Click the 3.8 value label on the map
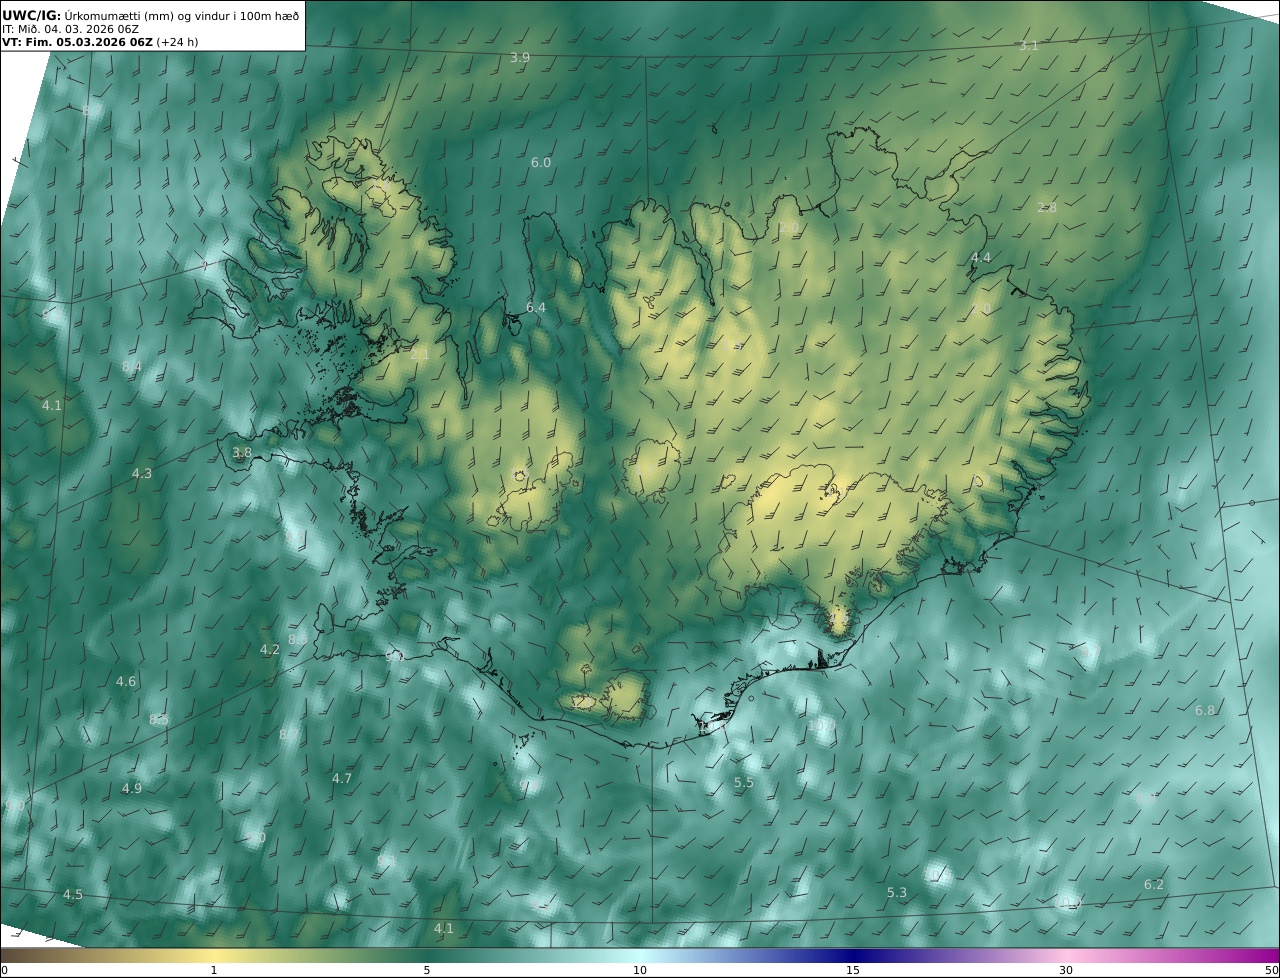 point(242,453)
